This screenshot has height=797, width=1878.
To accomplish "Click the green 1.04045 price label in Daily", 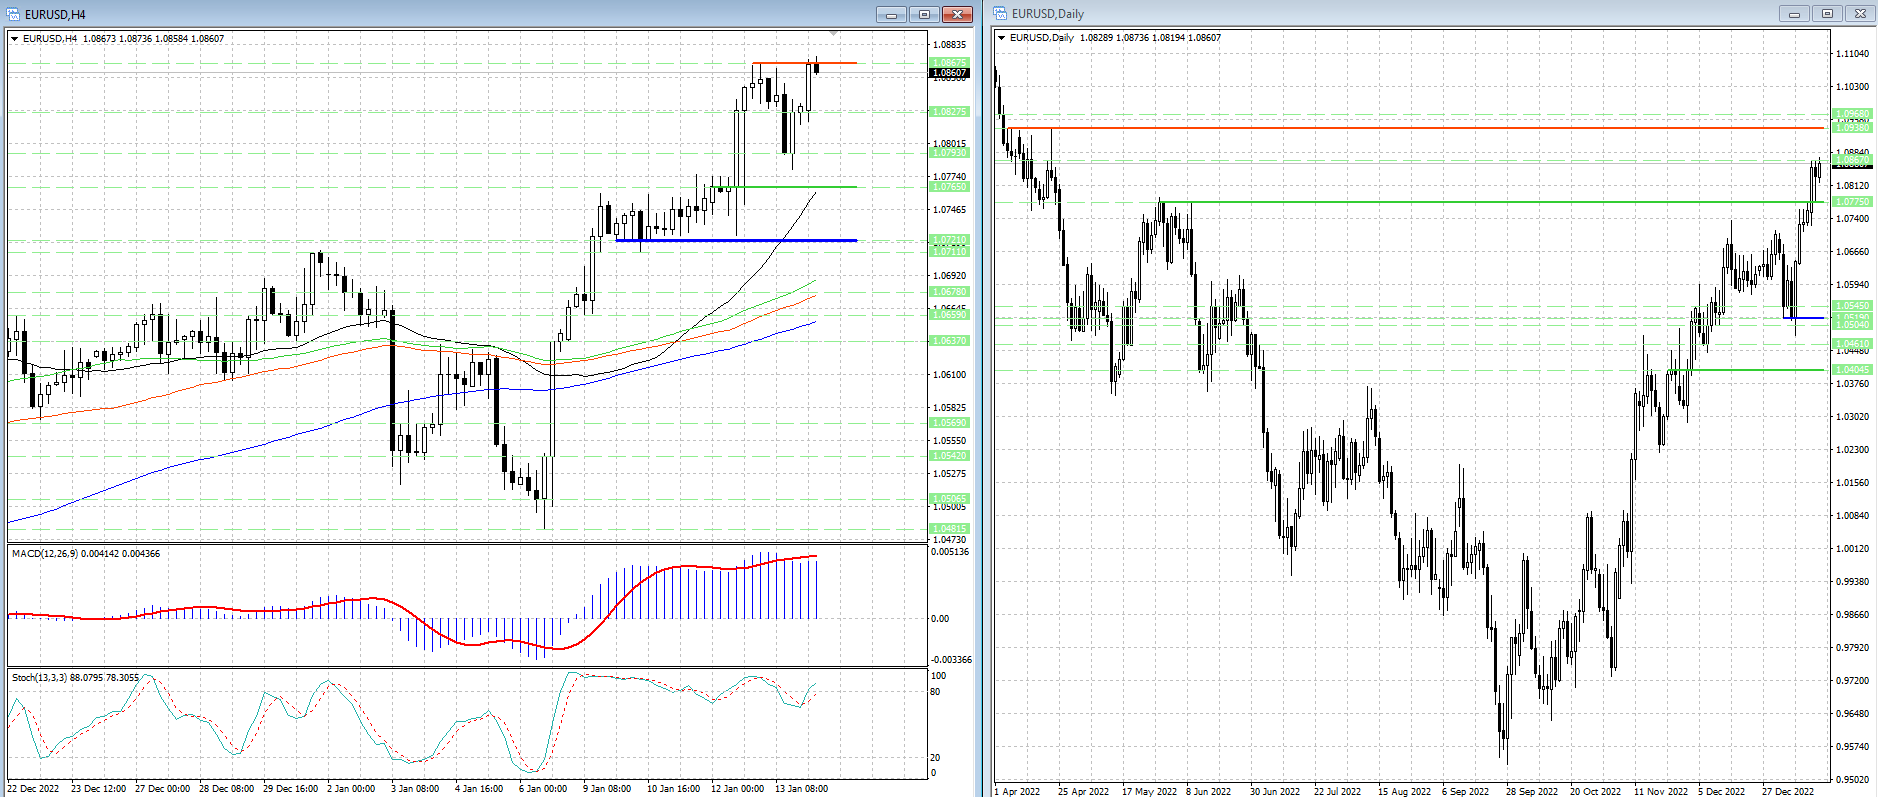I will coord(1852,370).
